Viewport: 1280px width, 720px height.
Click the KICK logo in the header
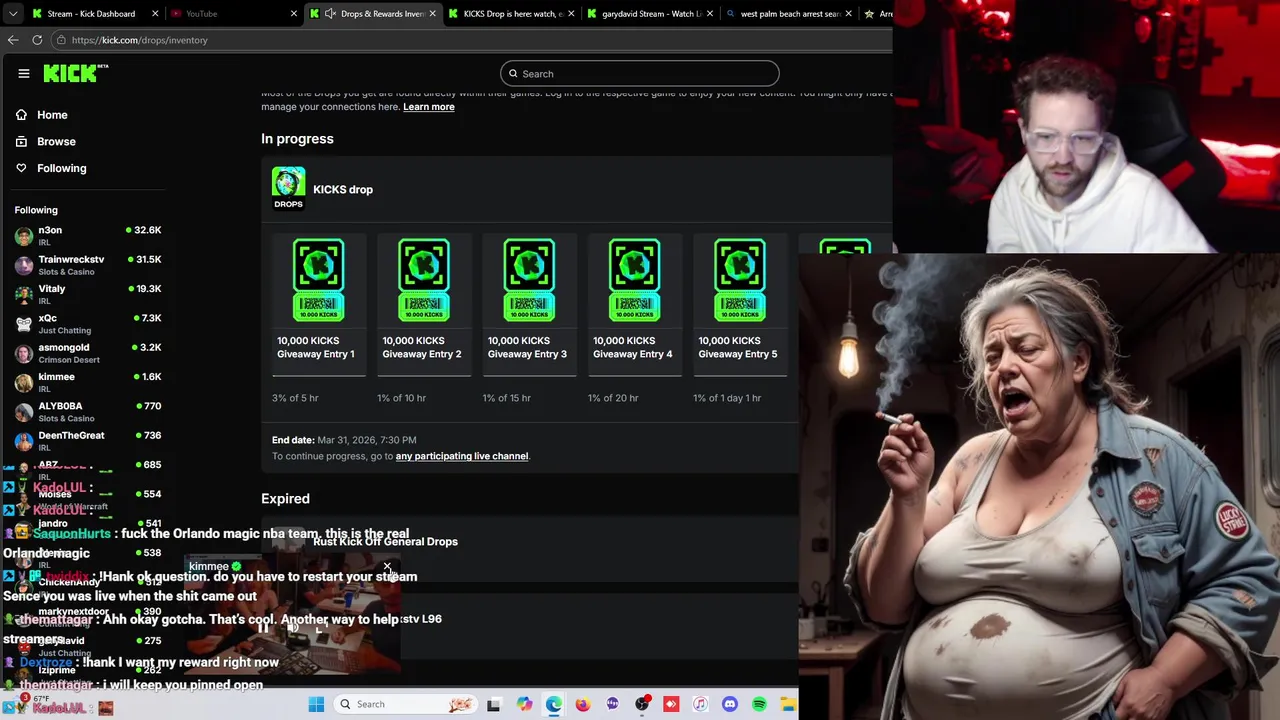[76, 73]
